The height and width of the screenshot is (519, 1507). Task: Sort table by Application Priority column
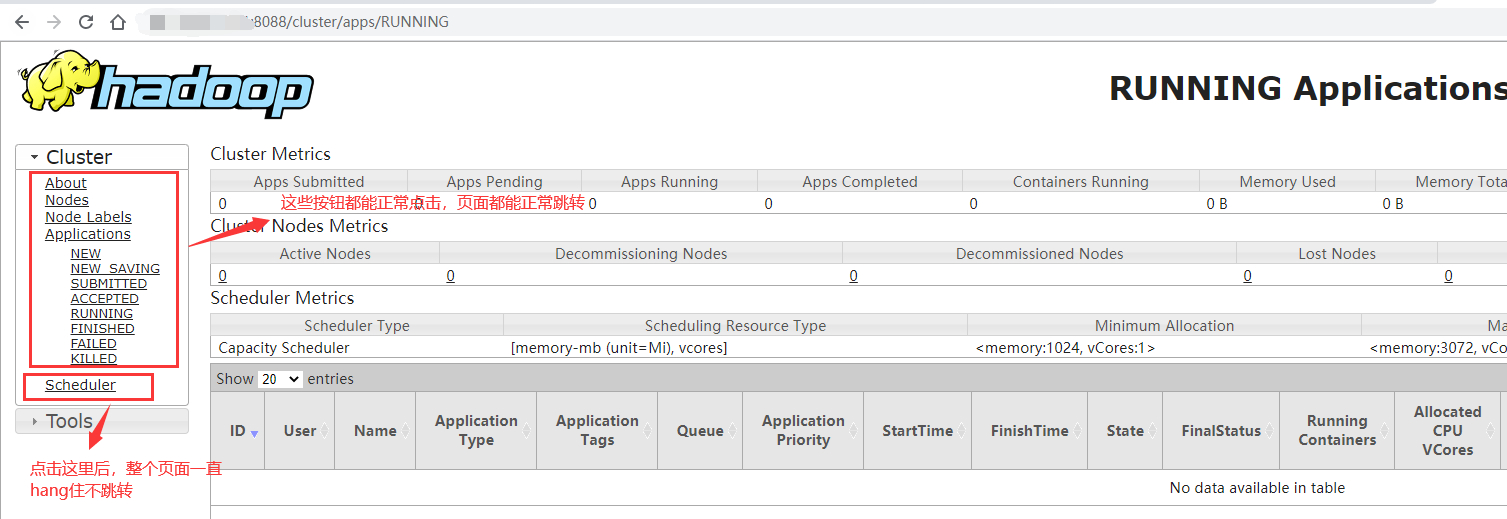click(803, 431)
